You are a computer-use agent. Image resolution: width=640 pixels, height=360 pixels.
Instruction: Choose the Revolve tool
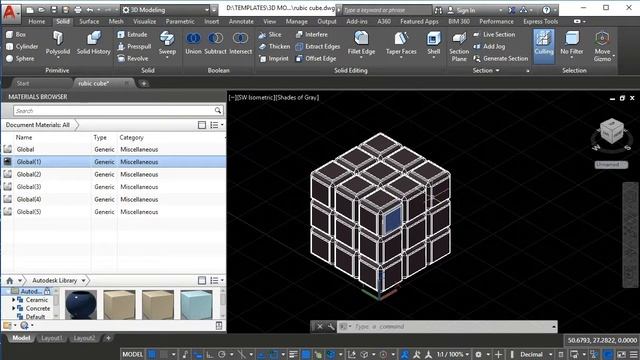(x=133, y=58)
